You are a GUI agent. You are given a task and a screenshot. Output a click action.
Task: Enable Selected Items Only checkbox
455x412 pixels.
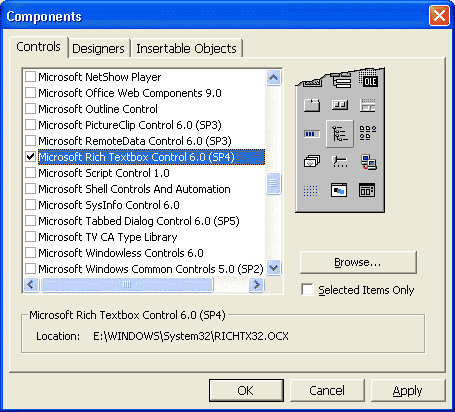(x=307, y=289)
